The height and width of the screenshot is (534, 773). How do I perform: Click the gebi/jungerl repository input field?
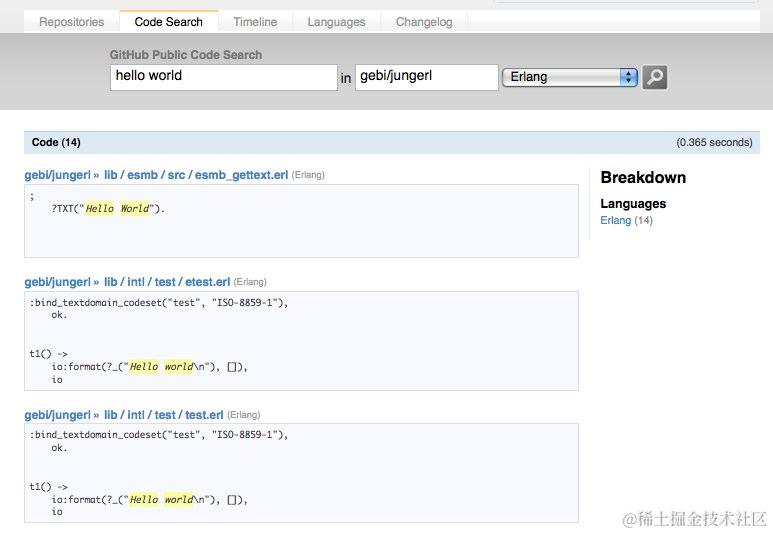pyautogui.click(x=427, y=77)
